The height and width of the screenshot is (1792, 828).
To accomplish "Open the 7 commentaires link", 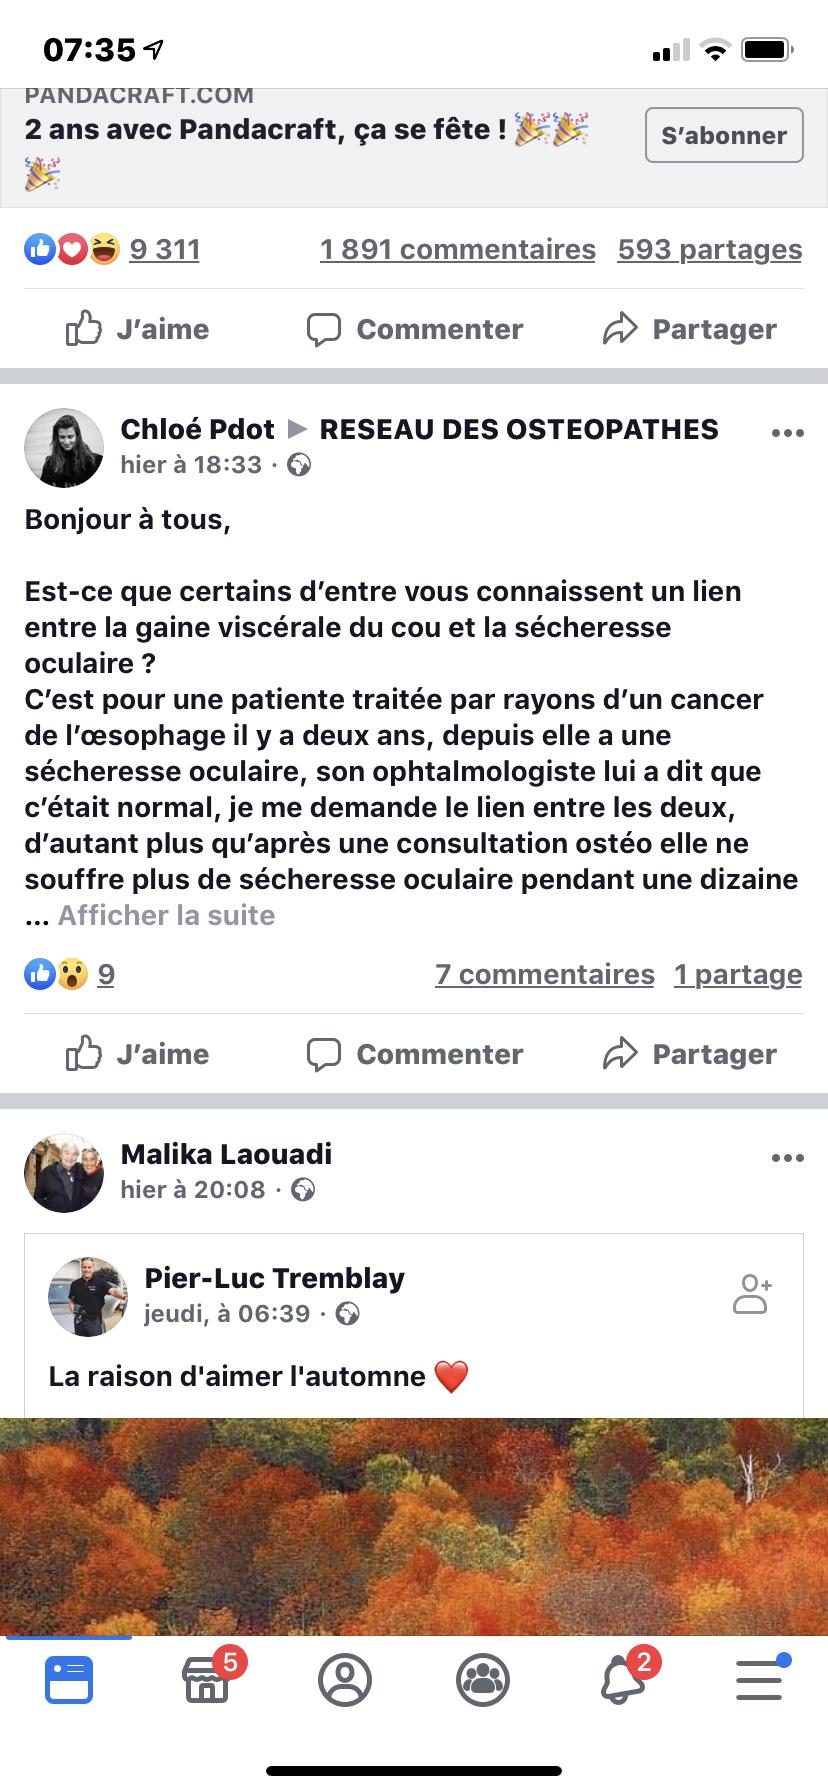I will click(x=545, y=974).
